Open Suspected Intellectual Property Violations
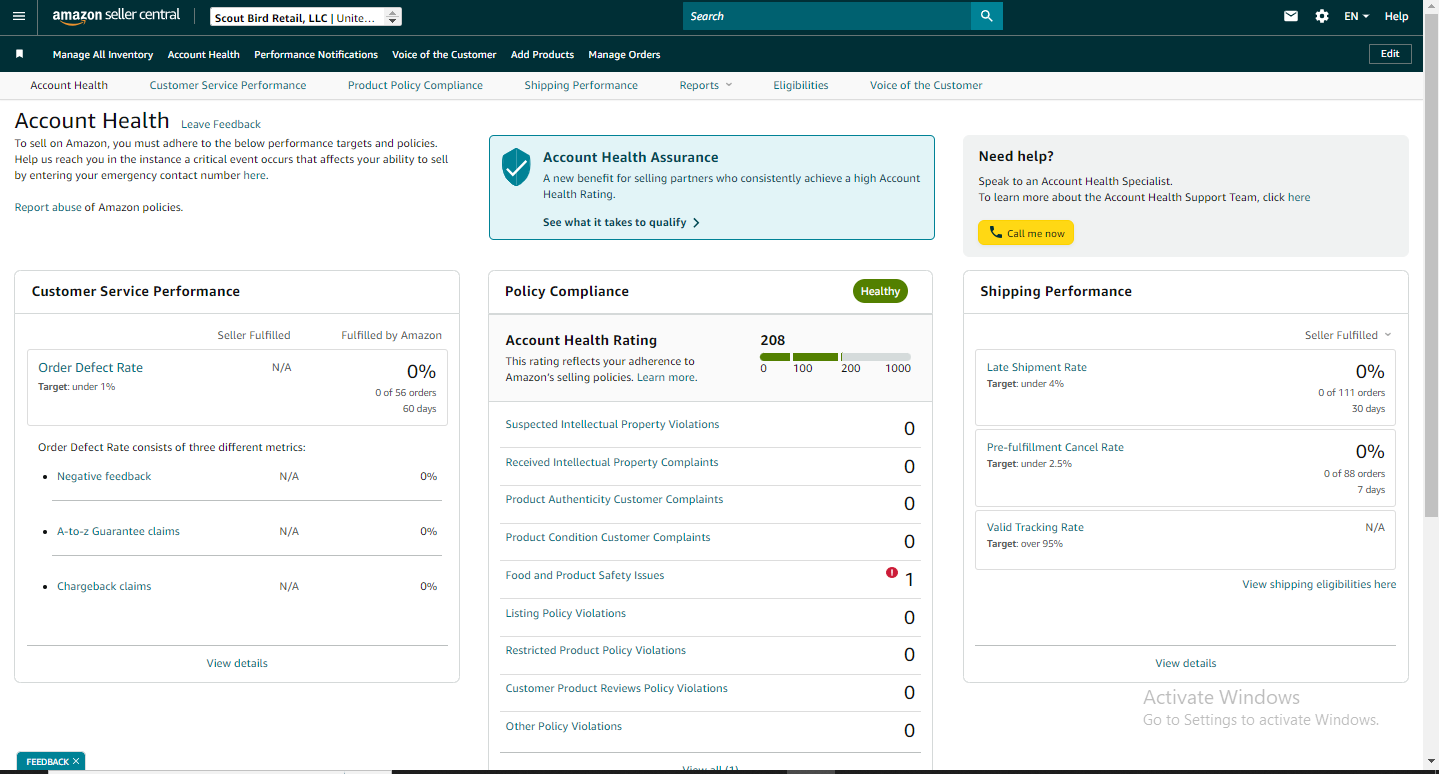 (612, 424)
